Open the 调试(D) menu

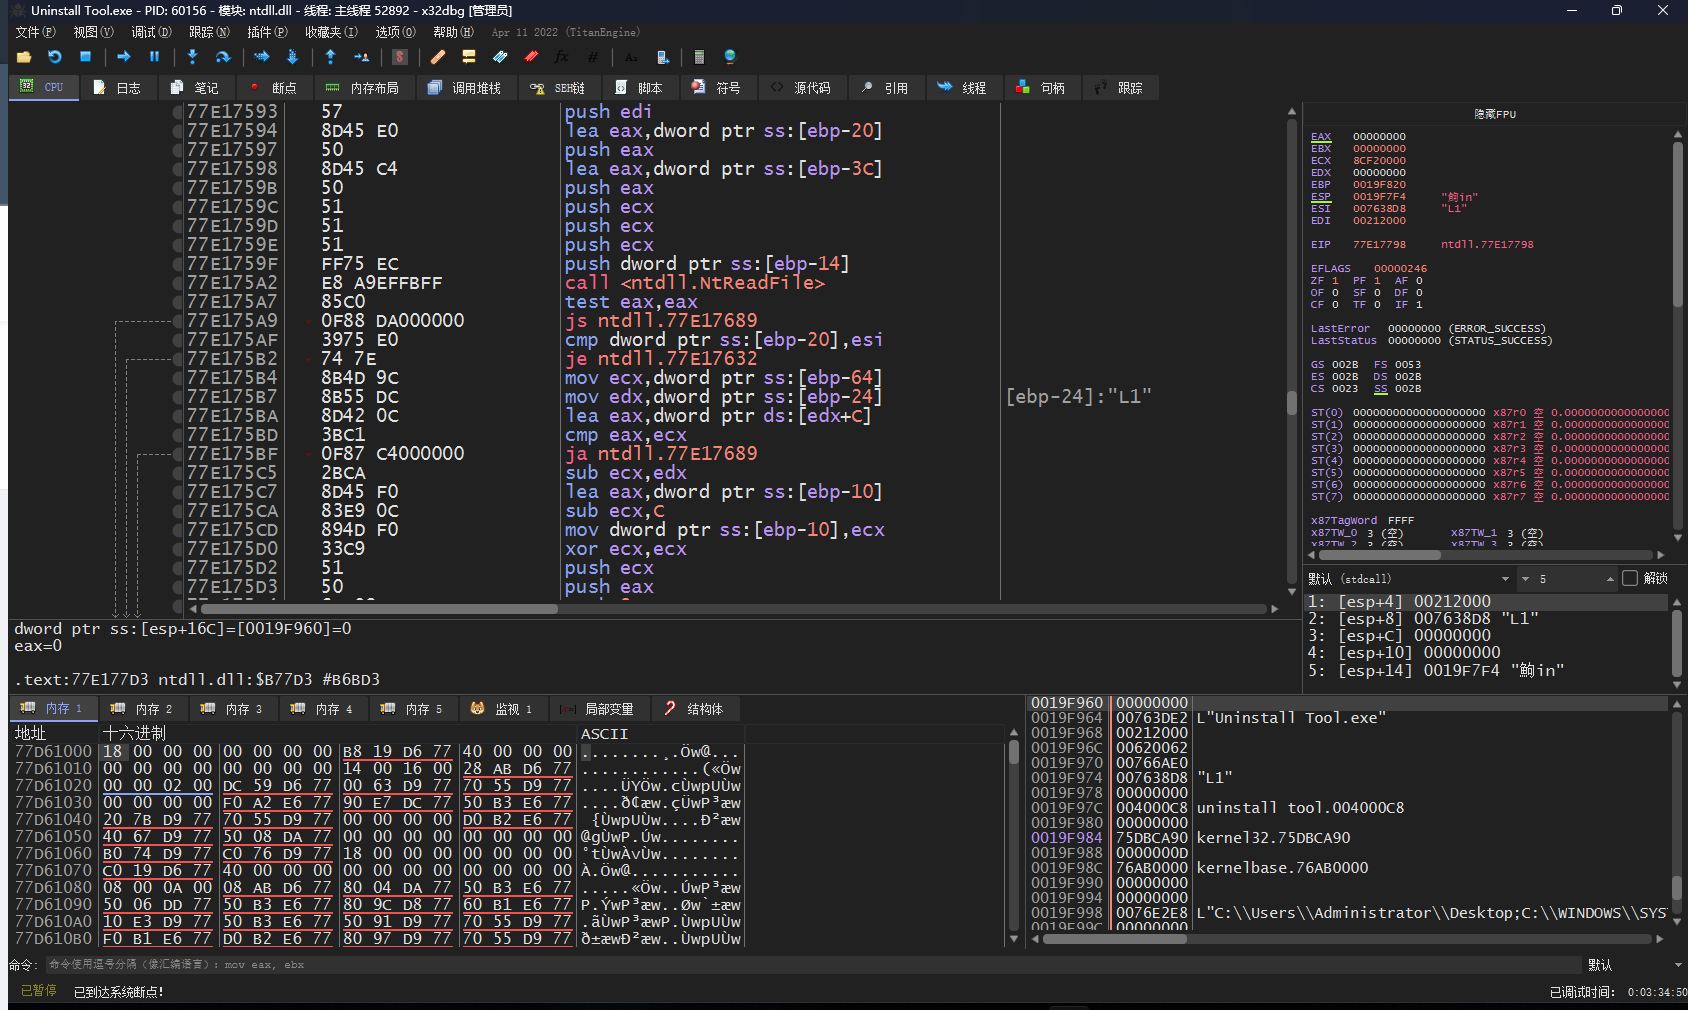151,32
